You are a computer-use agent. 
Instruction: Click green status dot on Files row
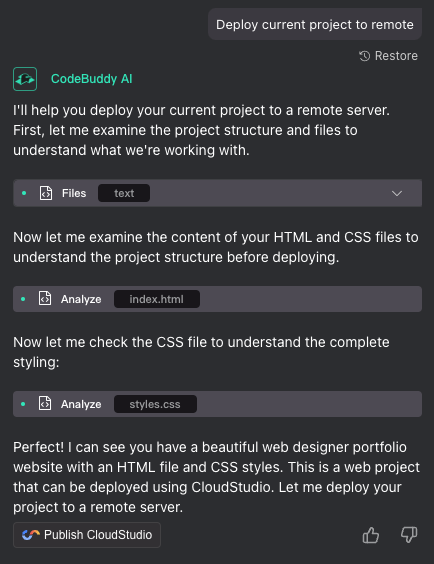tap(24, 193)
